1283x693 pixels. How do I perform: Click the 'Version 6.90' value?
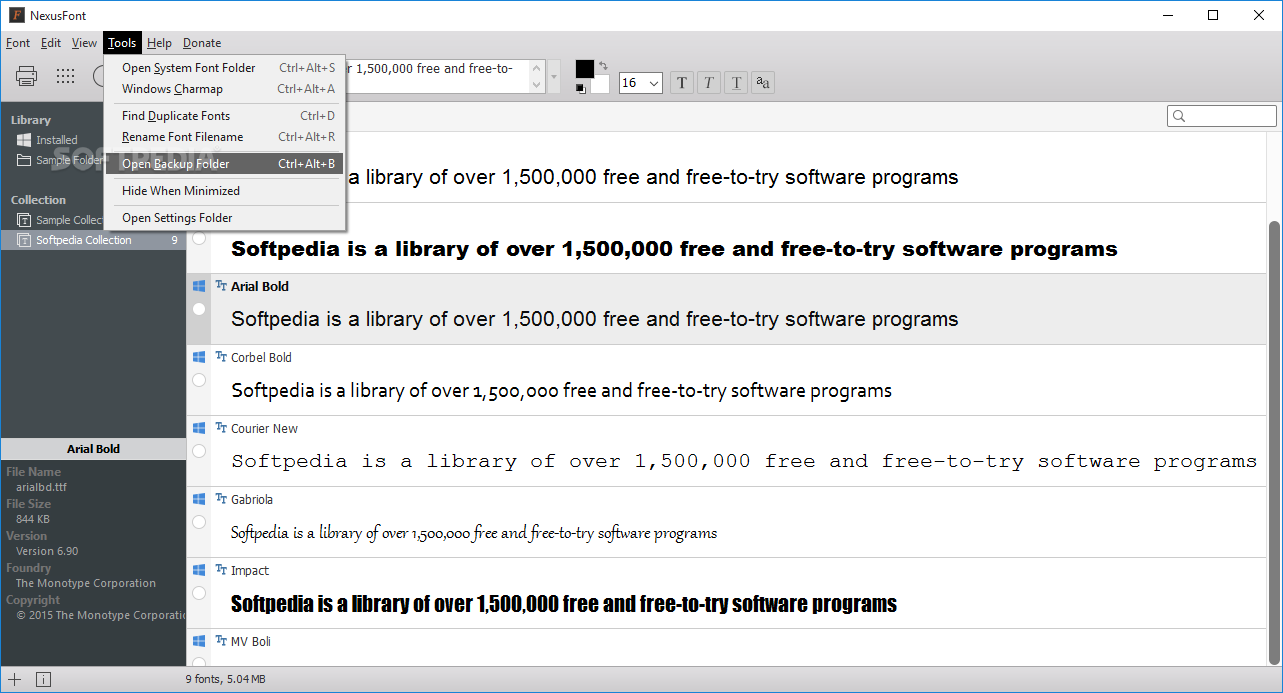47,551
